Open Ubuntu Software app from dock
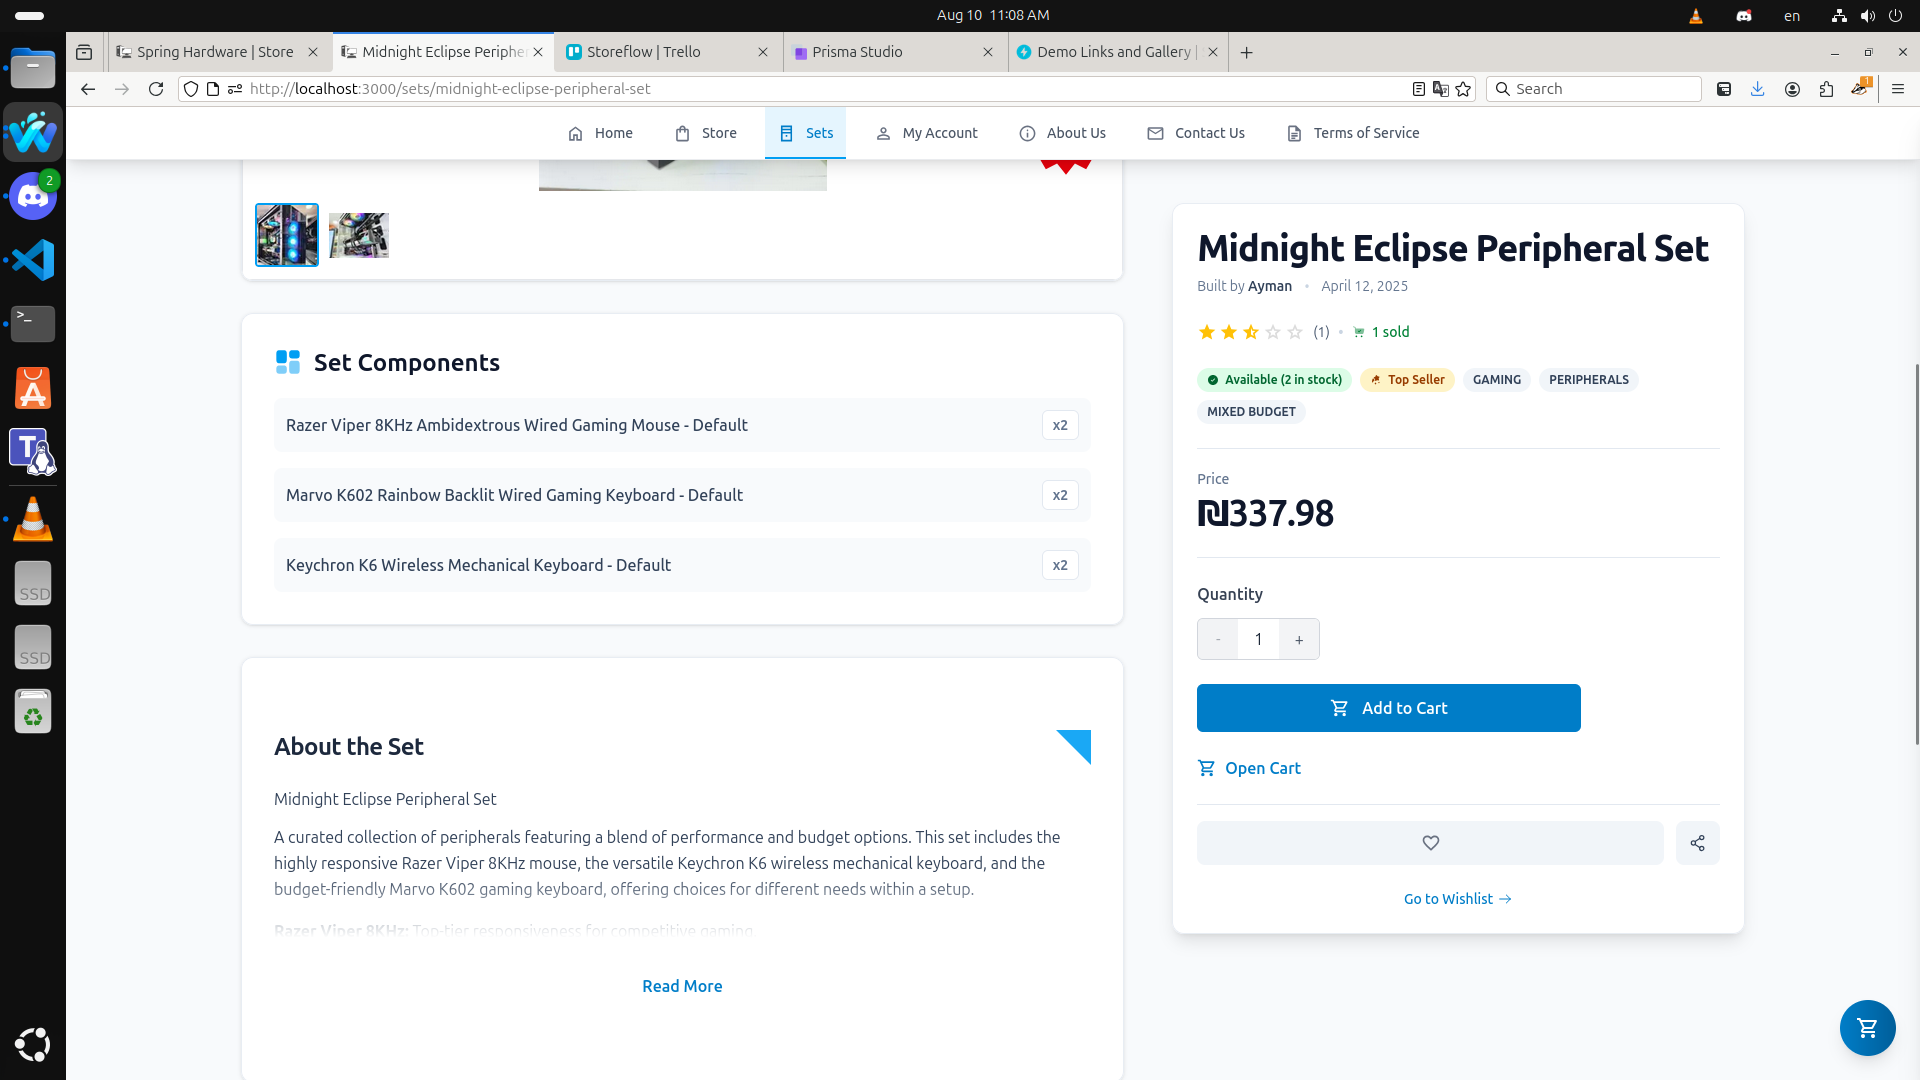This screenshot has width=1920, height=1080. click(x=33, y=388)
